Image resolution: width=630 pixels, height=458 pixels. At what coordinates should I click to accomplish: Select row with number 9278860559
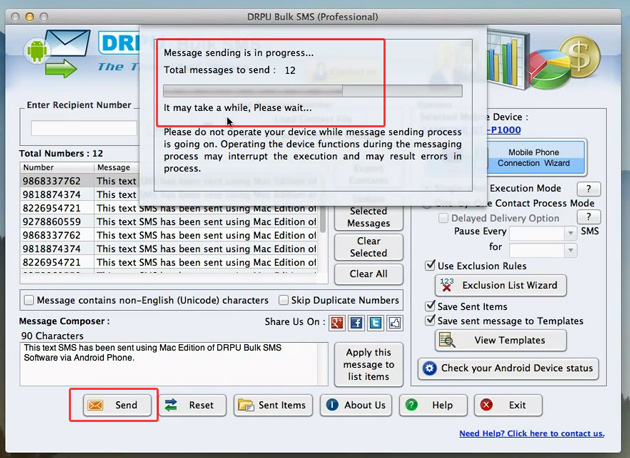(169, 221)
